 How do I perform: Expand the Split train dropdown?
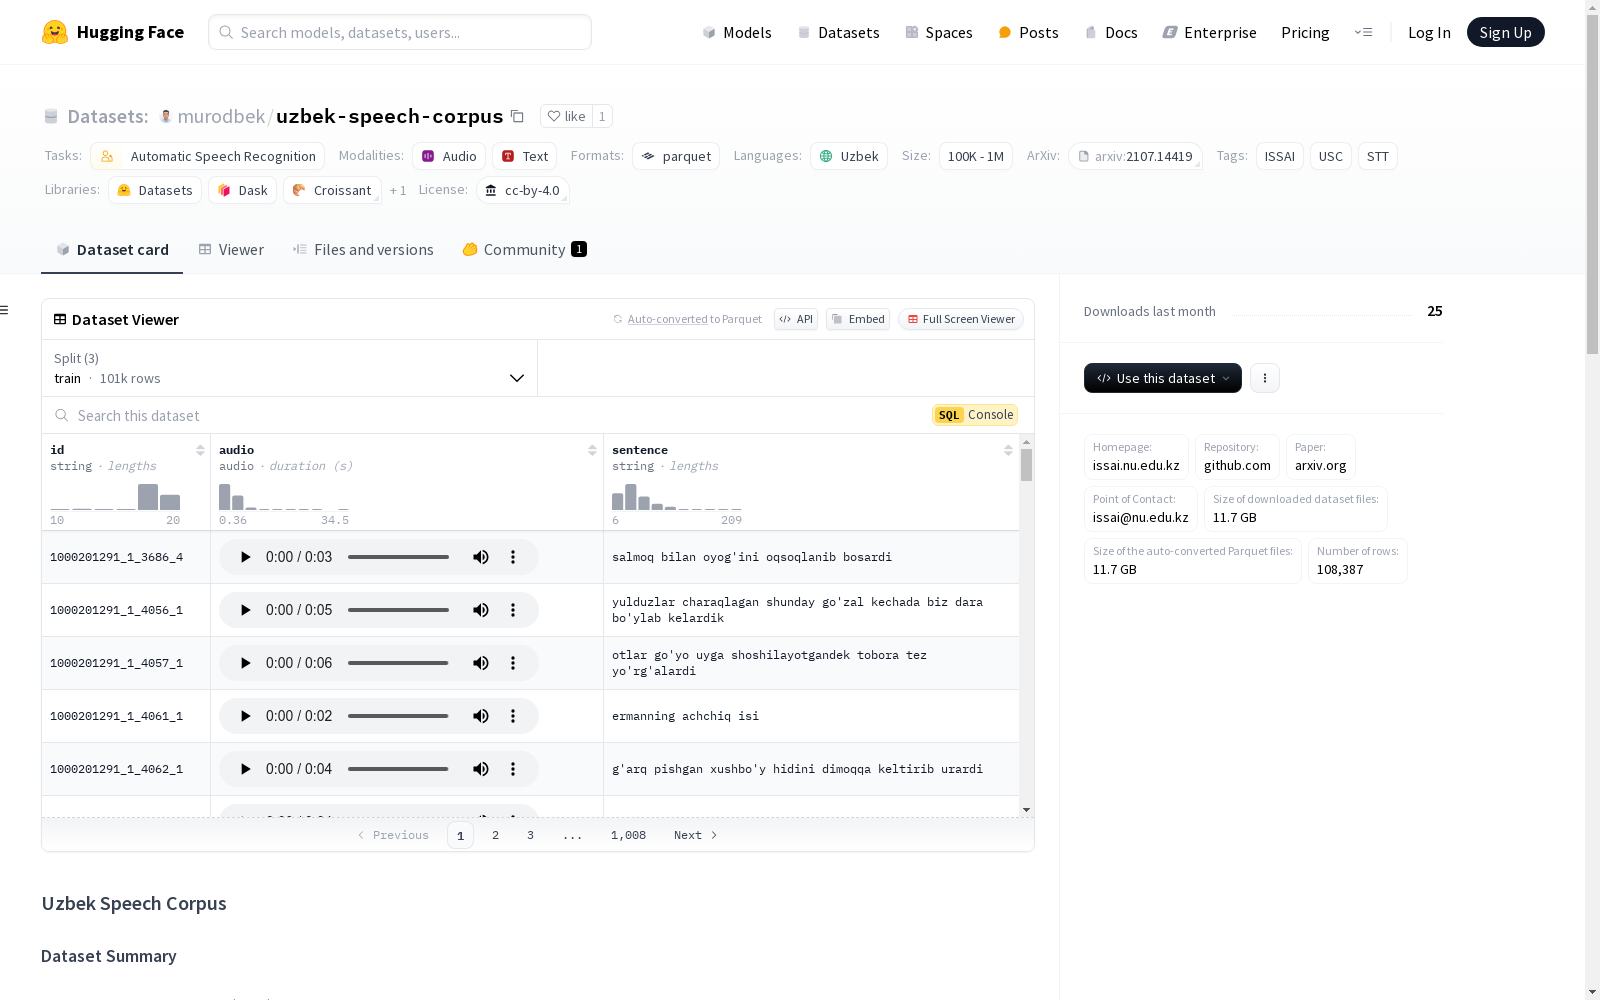pyautogui.click(x=289, y=368)
